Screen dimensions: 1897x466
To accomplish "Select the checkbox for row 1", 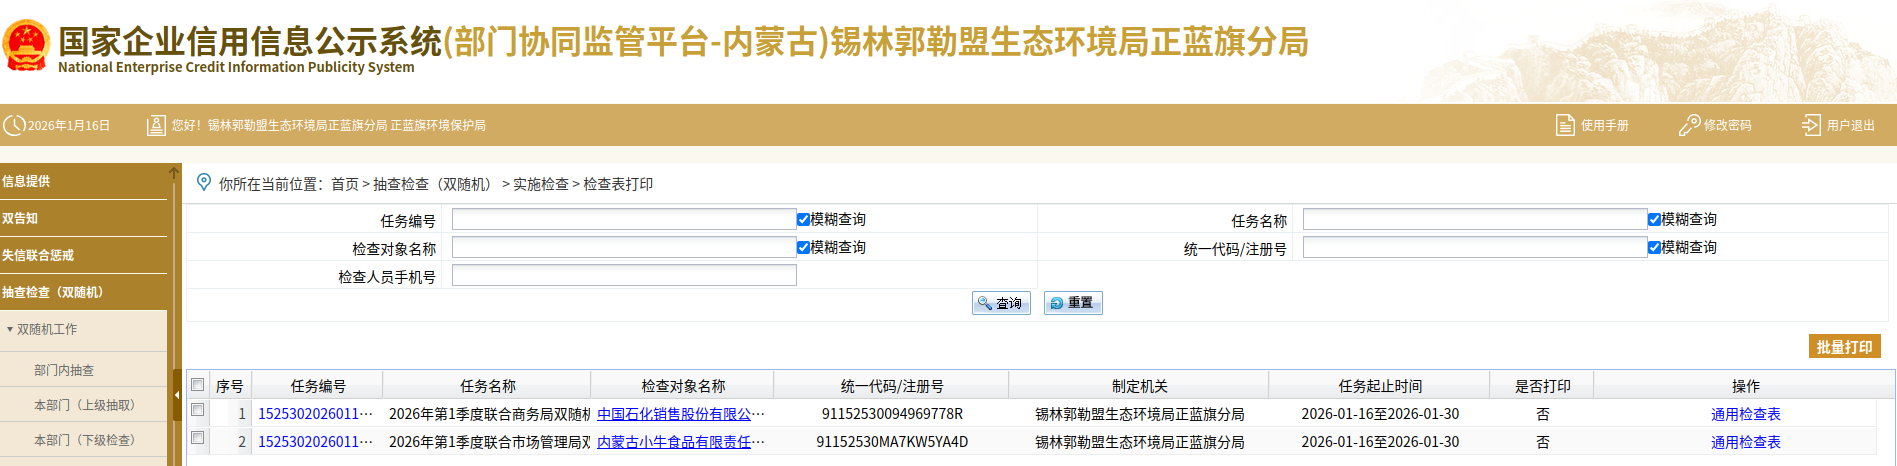I will [x=198, y=410].
